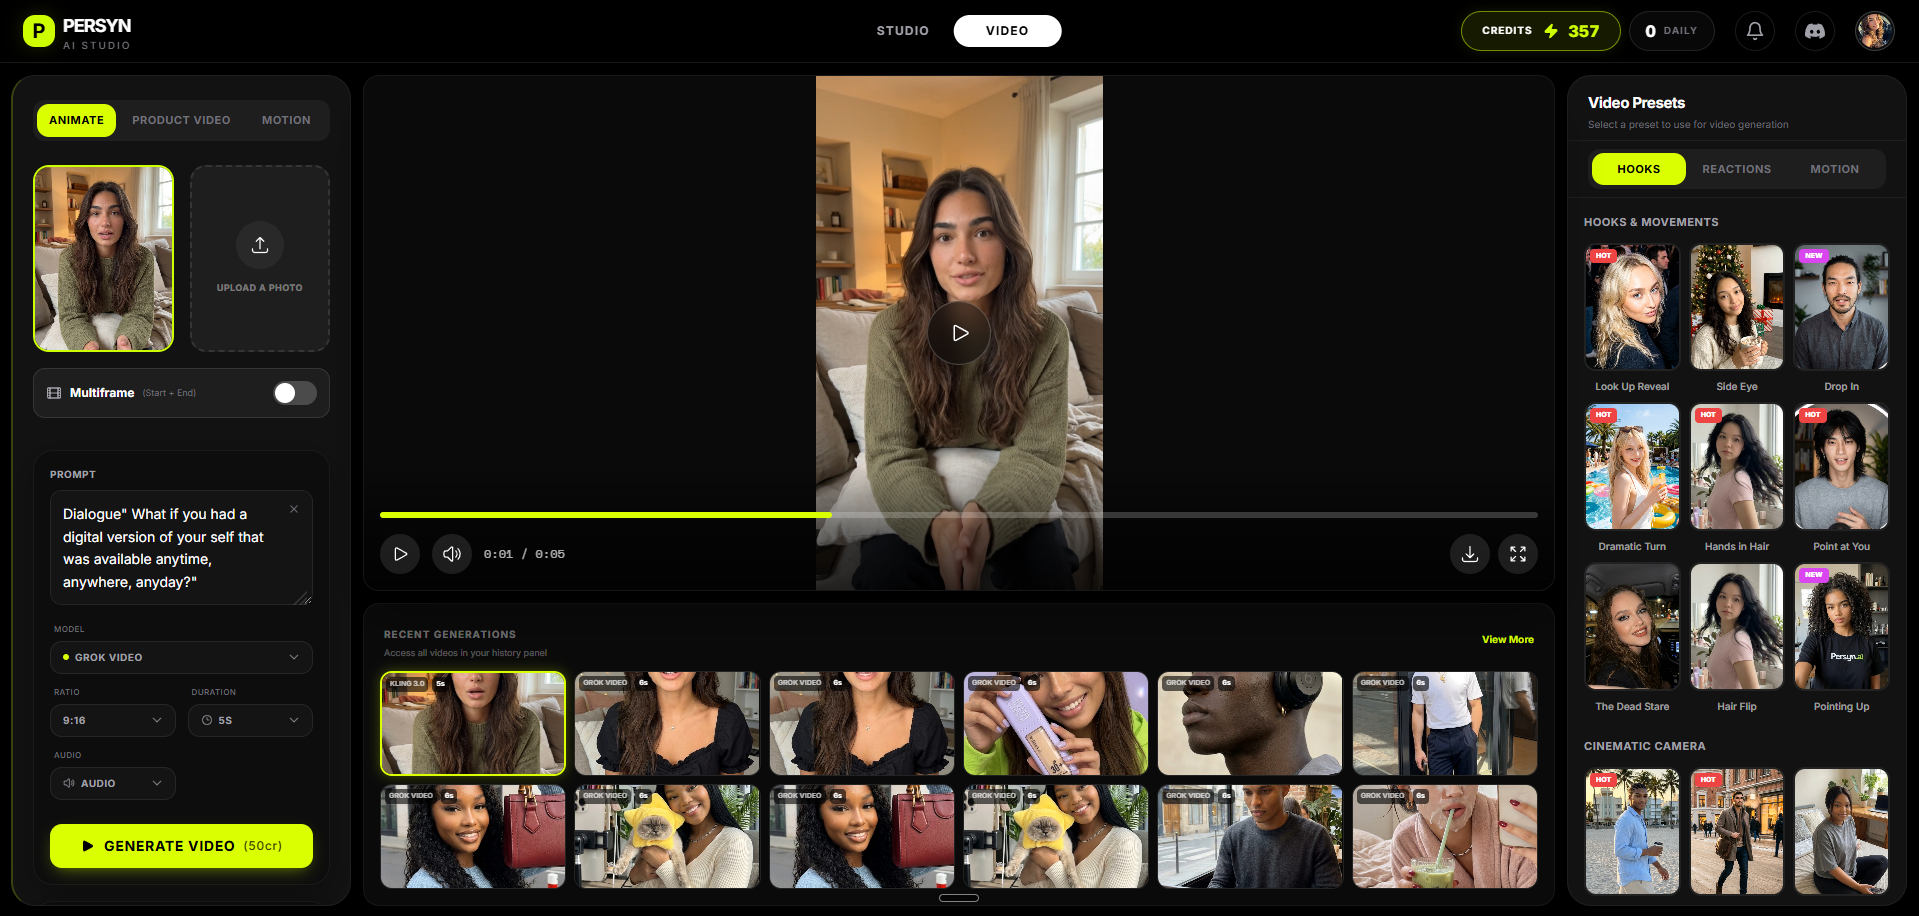Viewport: 1919px width, 916px height.
Task: Play the video with center play button
Action: click(959, 333)
